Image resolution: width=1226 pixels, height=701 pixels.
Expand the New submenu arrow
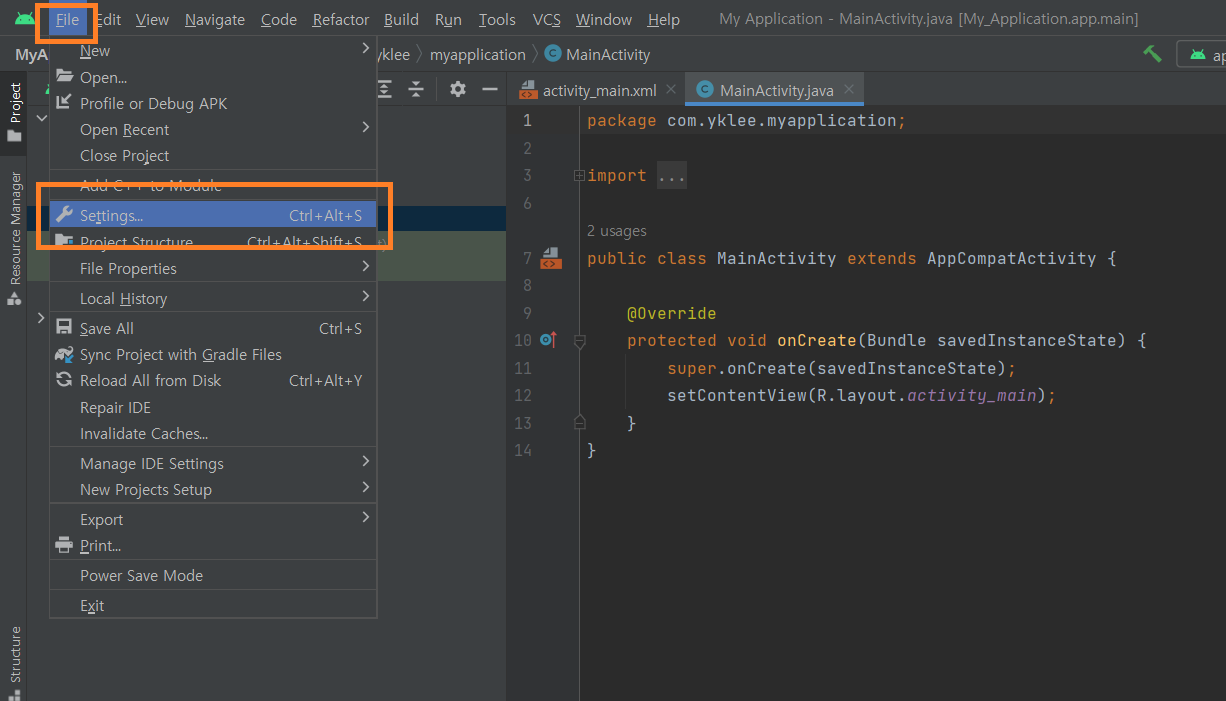click(x=366, y=48)
